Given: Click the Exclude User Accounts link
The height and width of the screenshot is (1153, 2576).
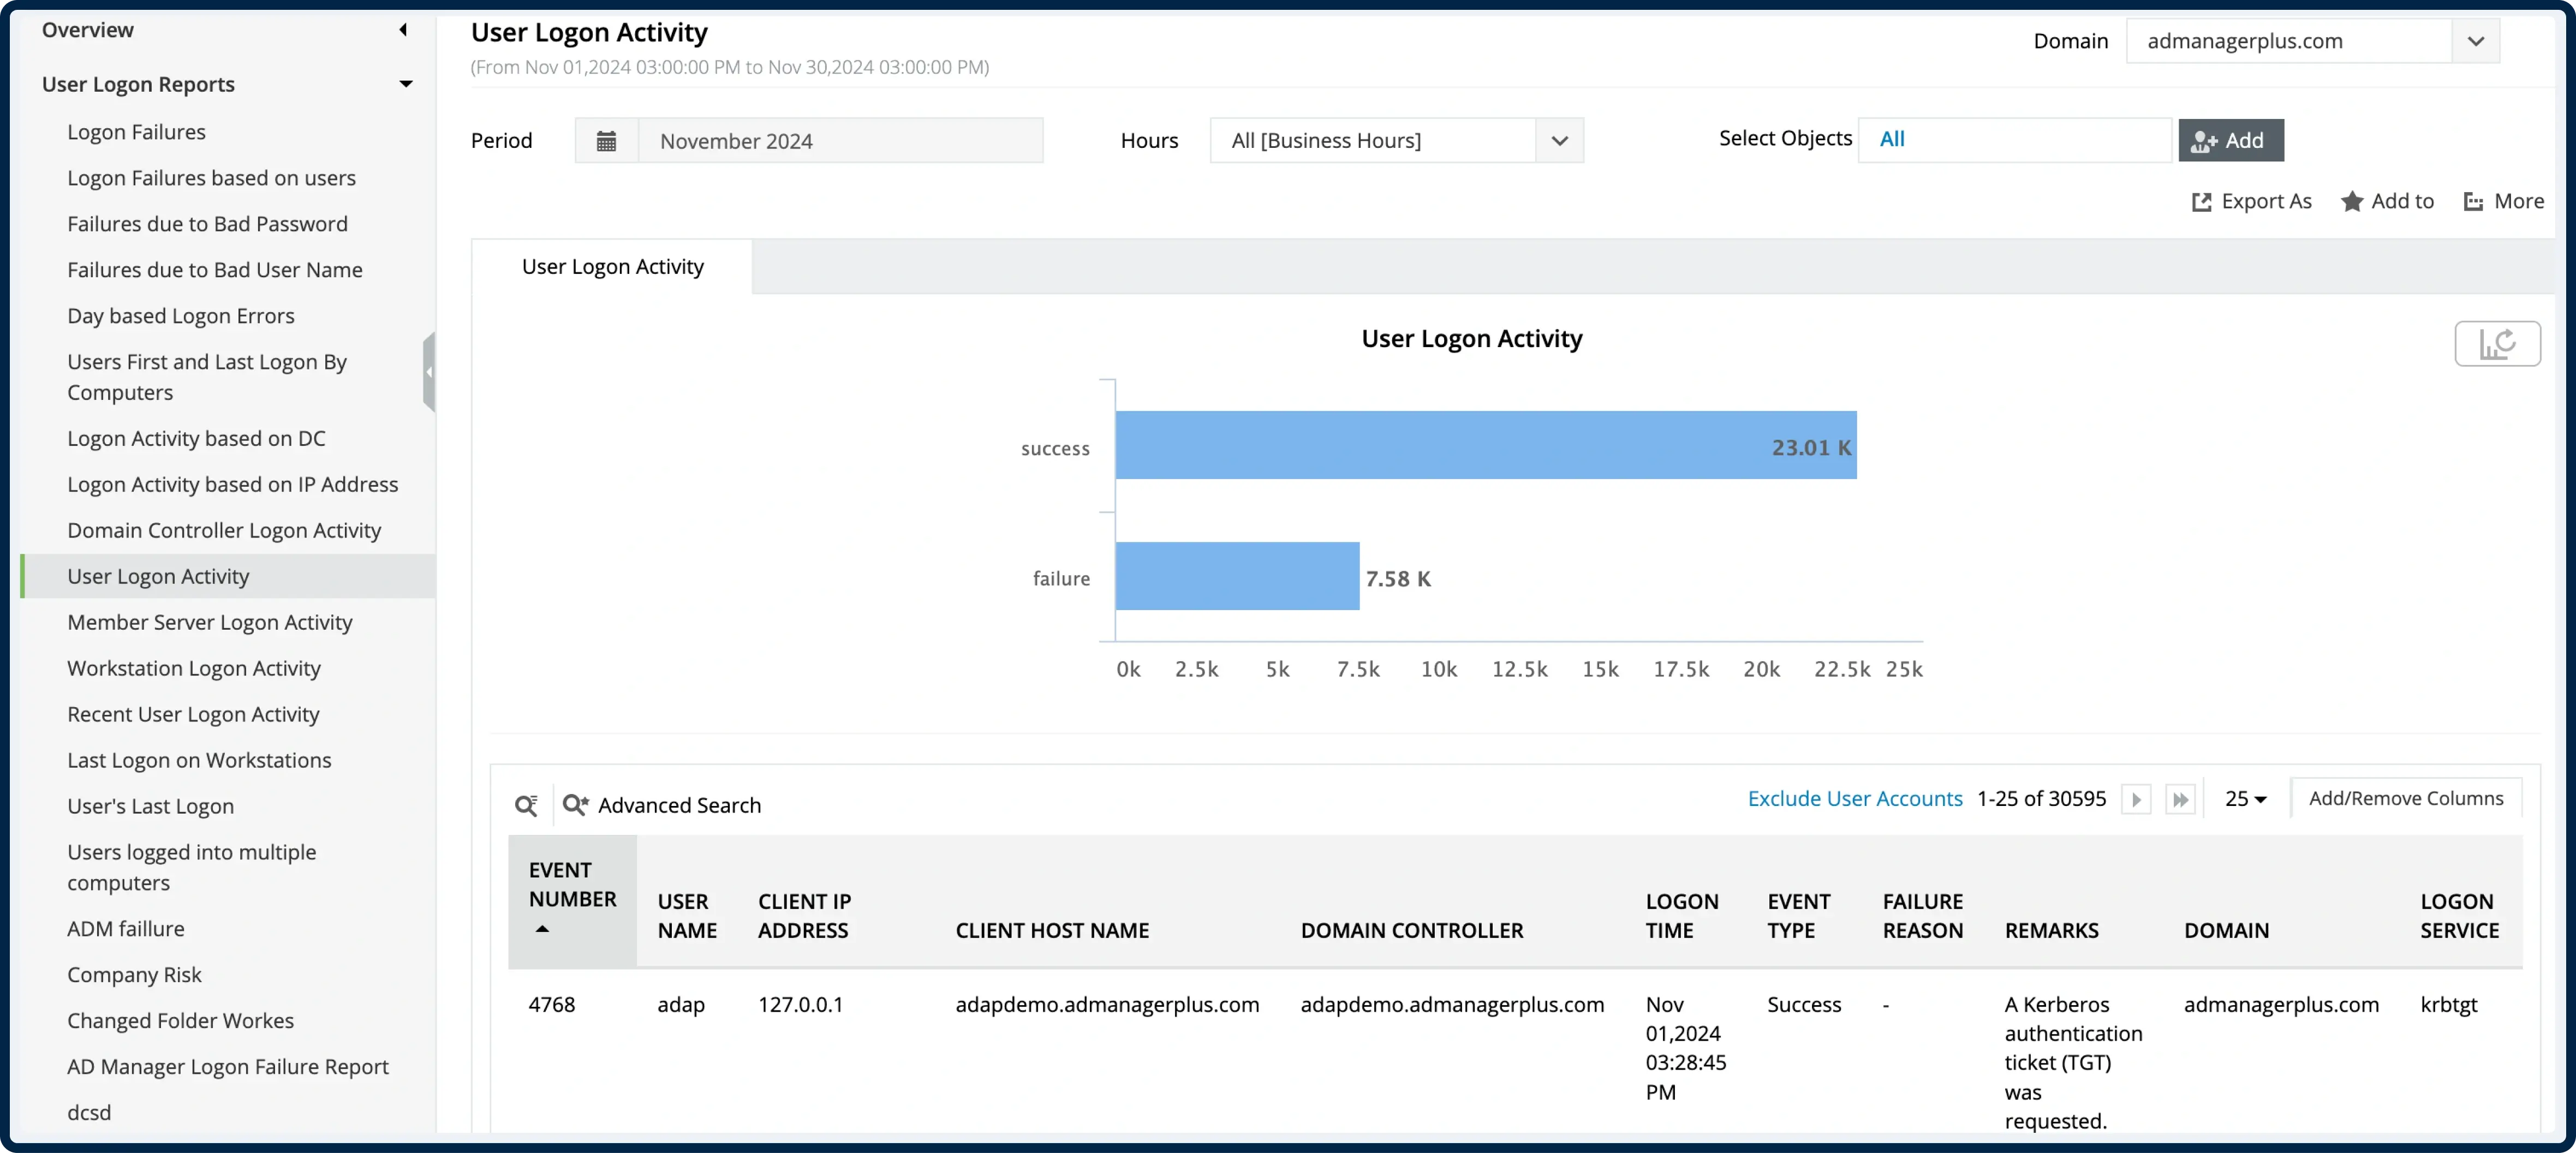Looking at the screenshot, I should click(x=1855, y=798).
